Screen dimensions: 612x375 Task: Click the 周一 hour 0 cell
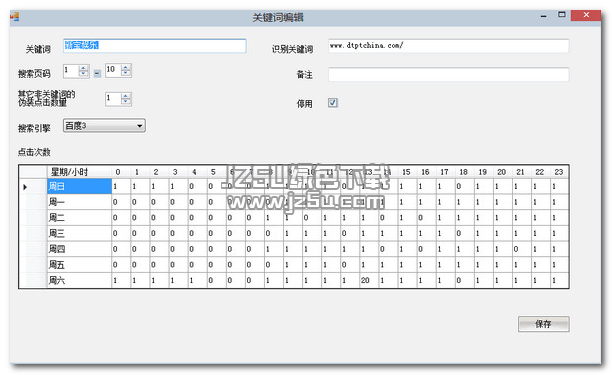tap(121, 202)
